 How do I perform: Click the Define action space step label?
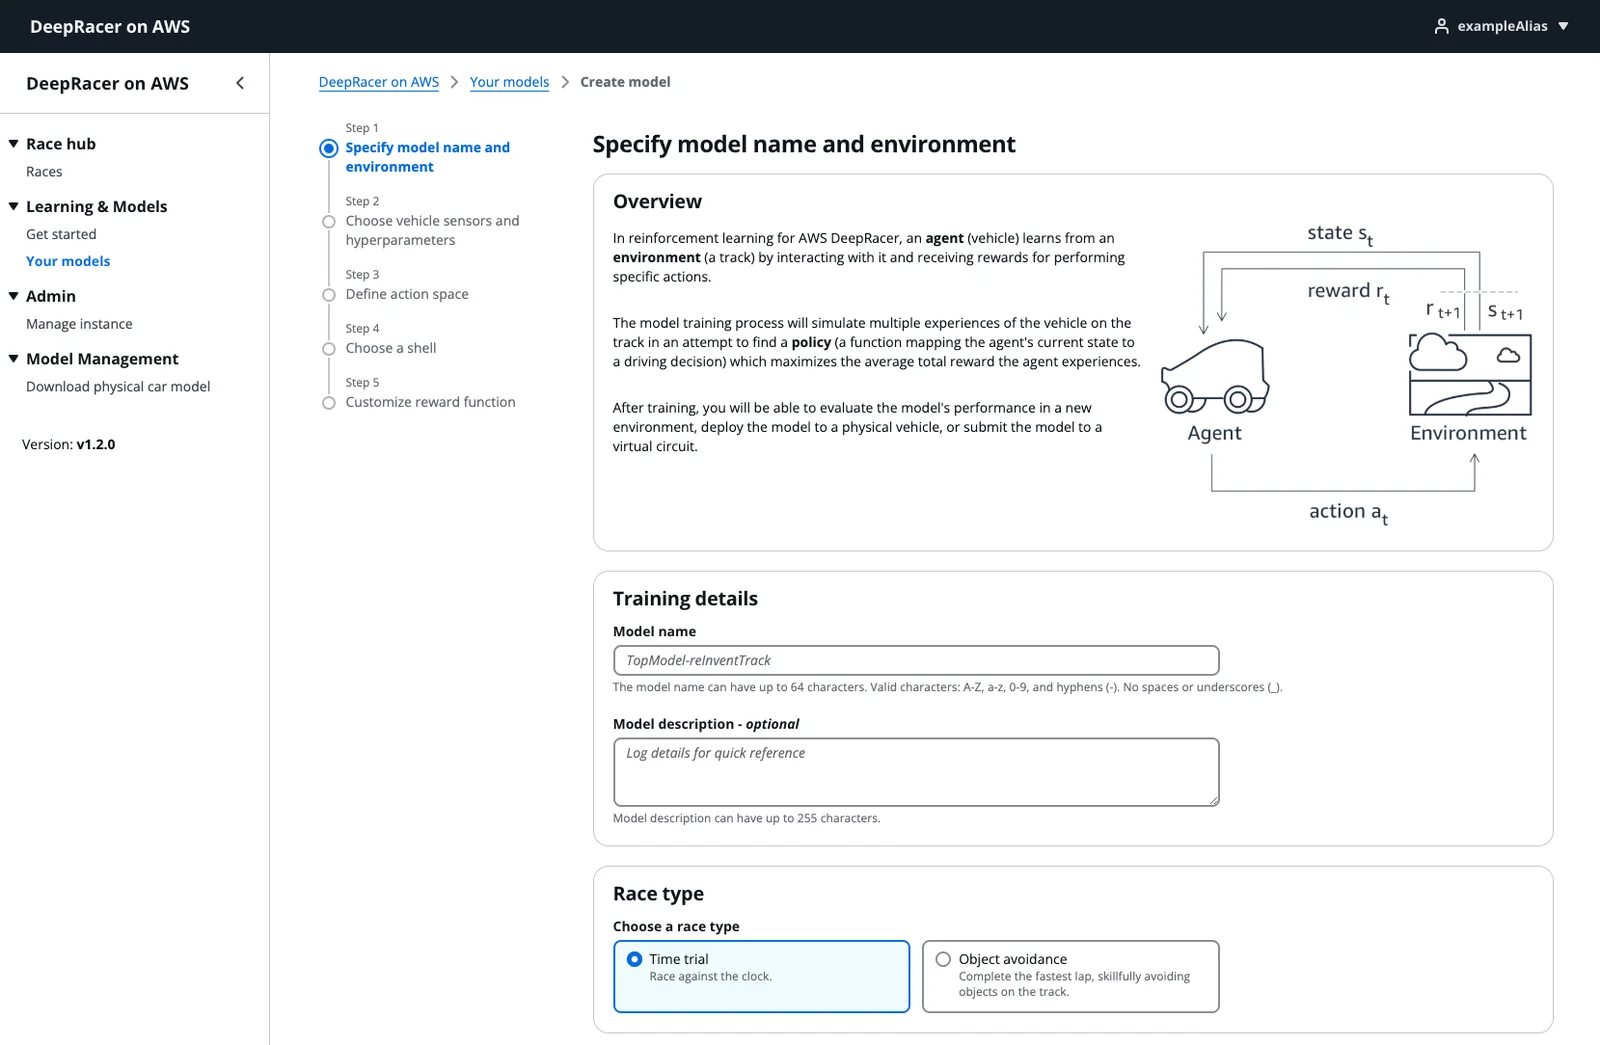point(407,294)
